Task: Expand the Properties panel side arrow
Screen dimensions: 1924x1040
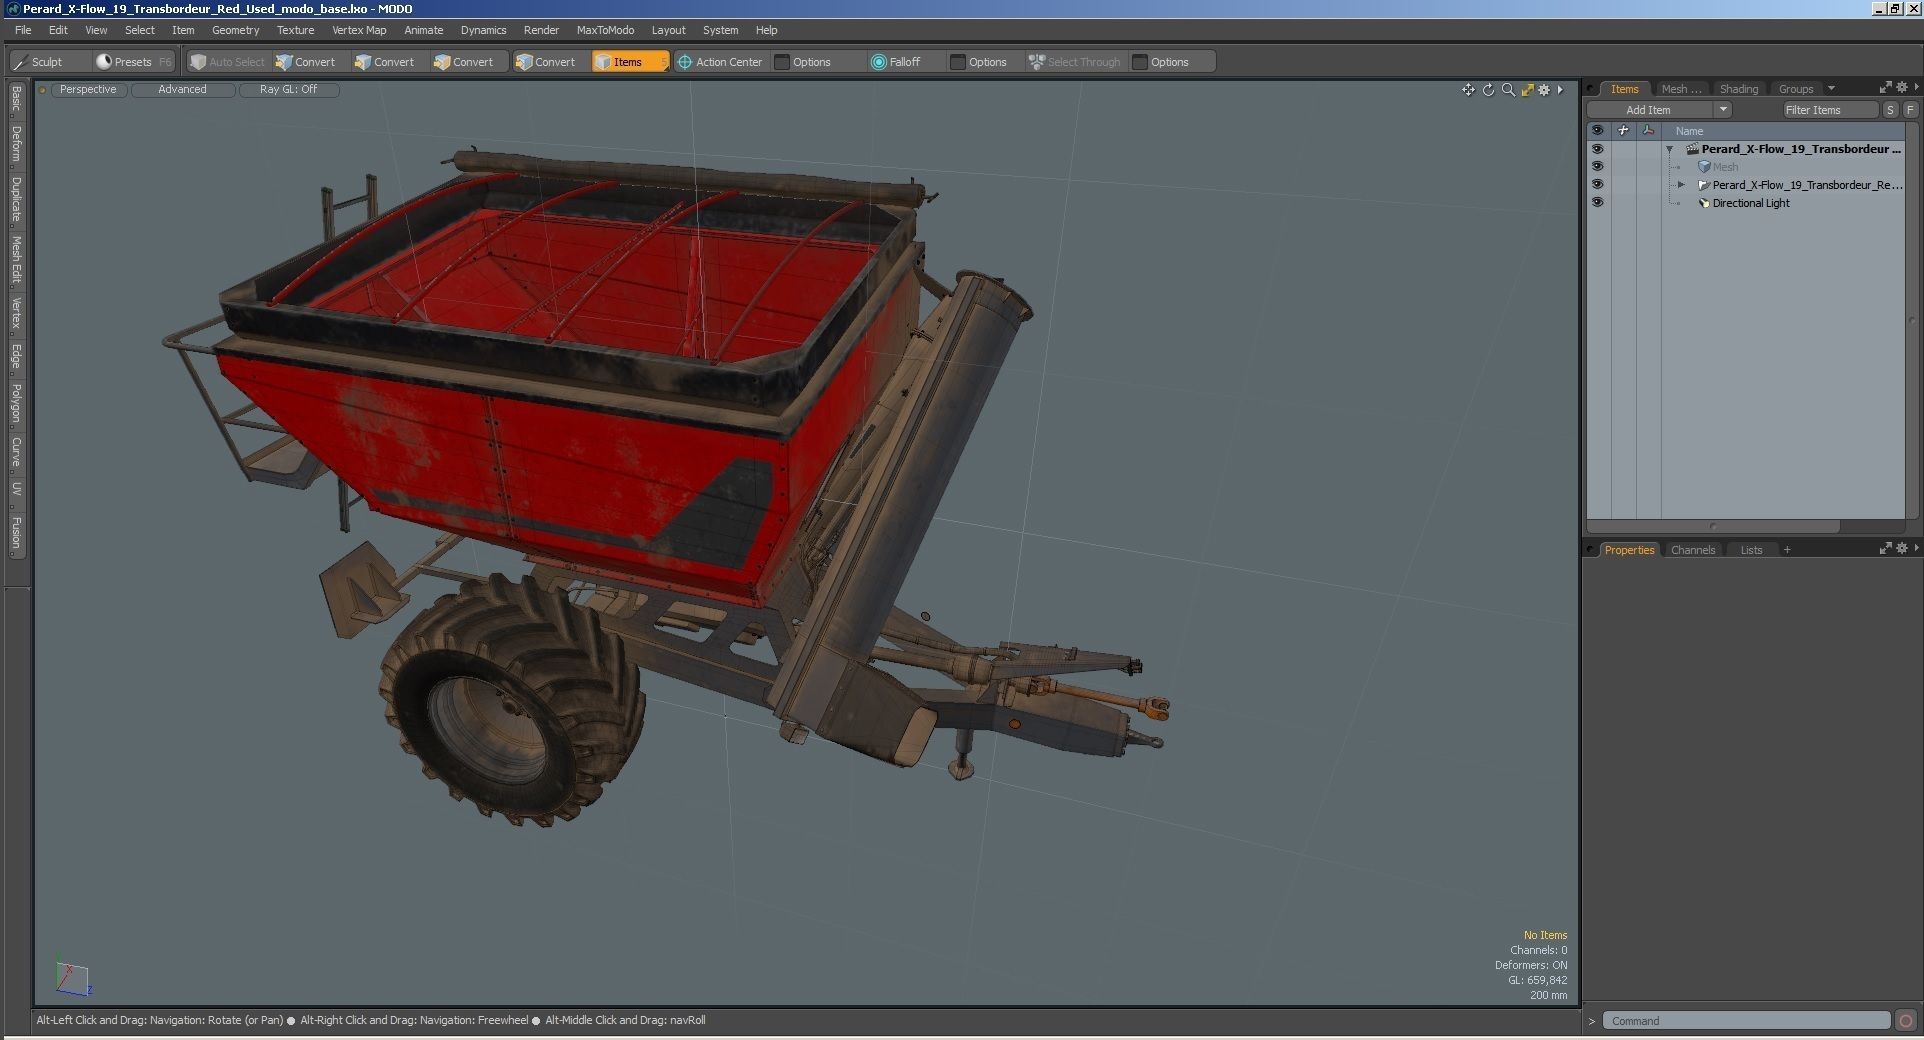Action: click(1916, 548)
